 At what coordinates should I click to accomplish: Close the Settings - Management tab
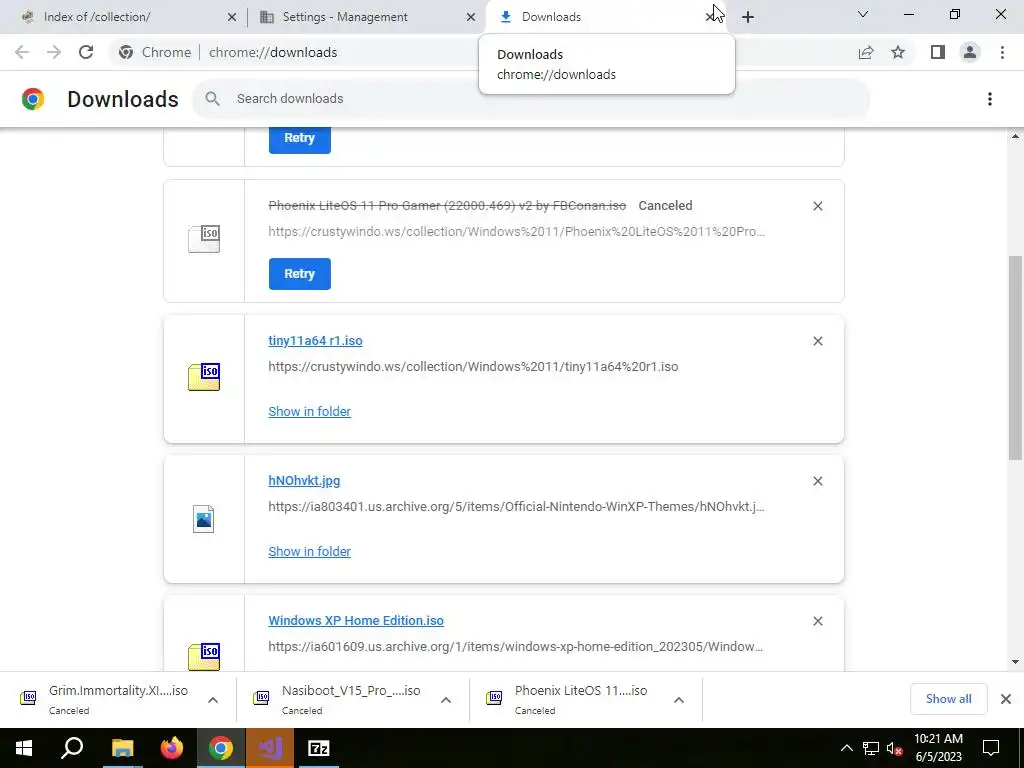pos(471,17)
